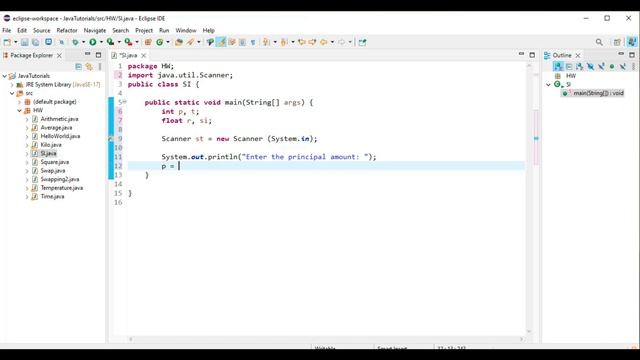Click the blue overview ruler marker
This screenshot has height=360, width=640.
pos(536,138)
